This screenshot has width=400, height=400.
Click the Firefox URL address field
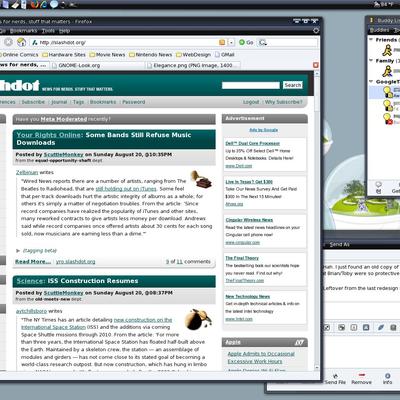(127, 42)
